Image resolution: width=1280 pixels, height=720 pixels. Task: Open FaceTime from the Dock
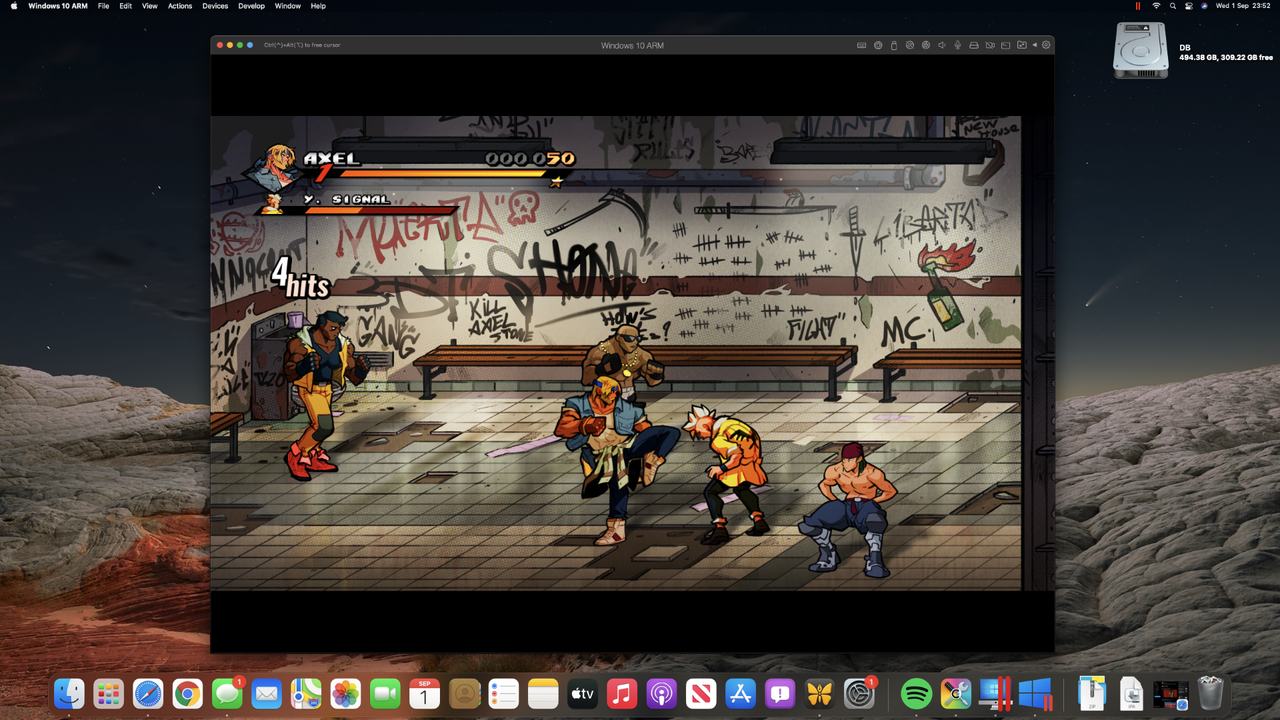pyautogui.click(x=385, y=693)
